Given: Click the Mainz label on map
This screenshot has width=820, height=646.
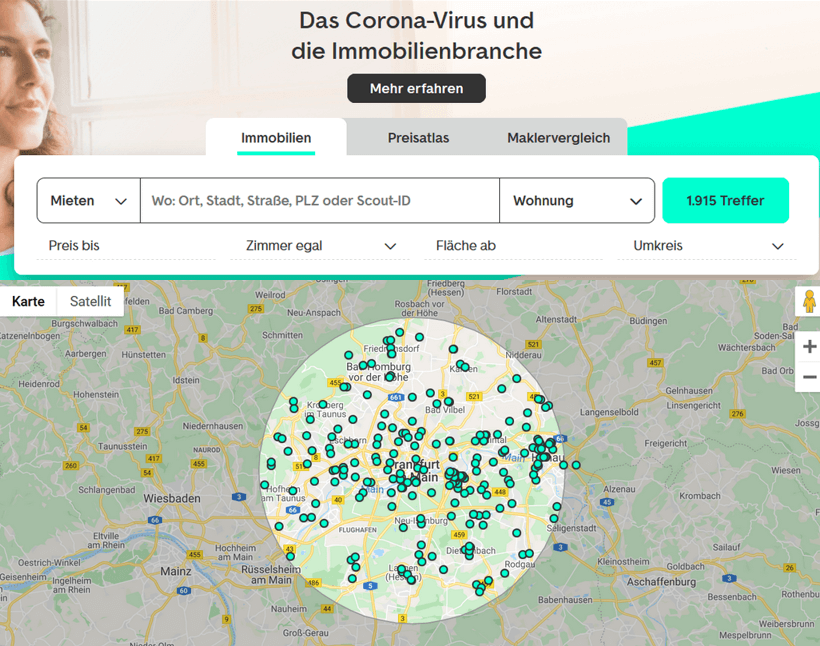Looking at the screenshot, I should pyautogui.click(x=176, y=571).
